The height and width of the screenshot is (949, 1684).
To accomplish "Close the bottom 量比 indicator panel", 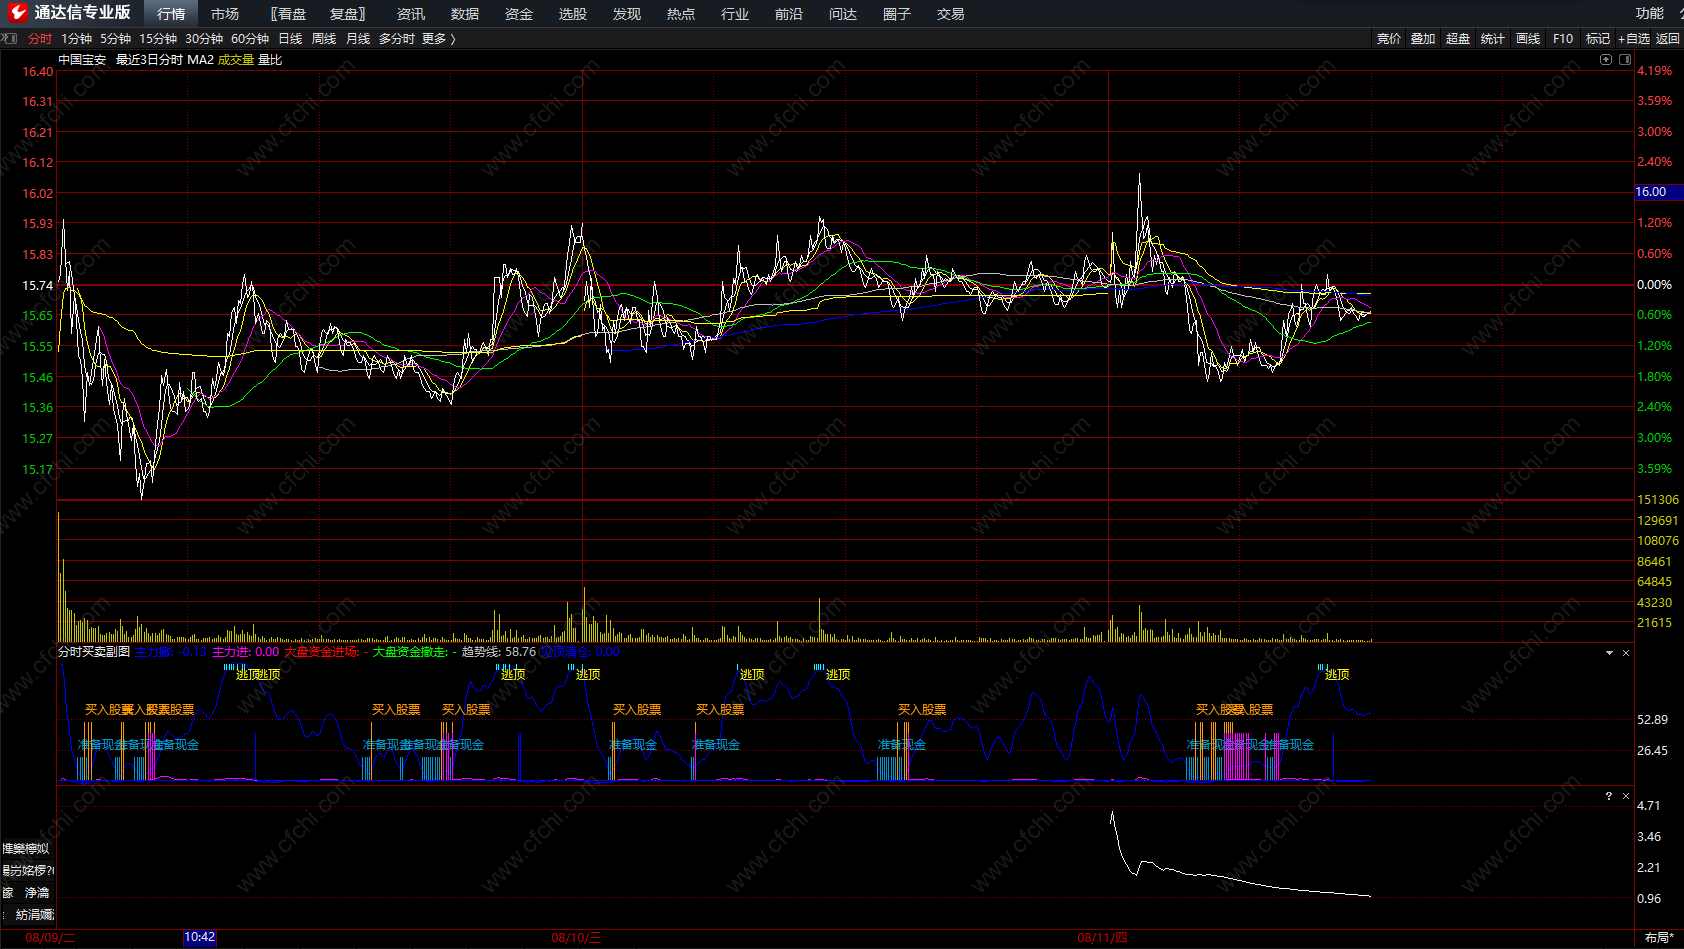I will tap(1626, 796).
